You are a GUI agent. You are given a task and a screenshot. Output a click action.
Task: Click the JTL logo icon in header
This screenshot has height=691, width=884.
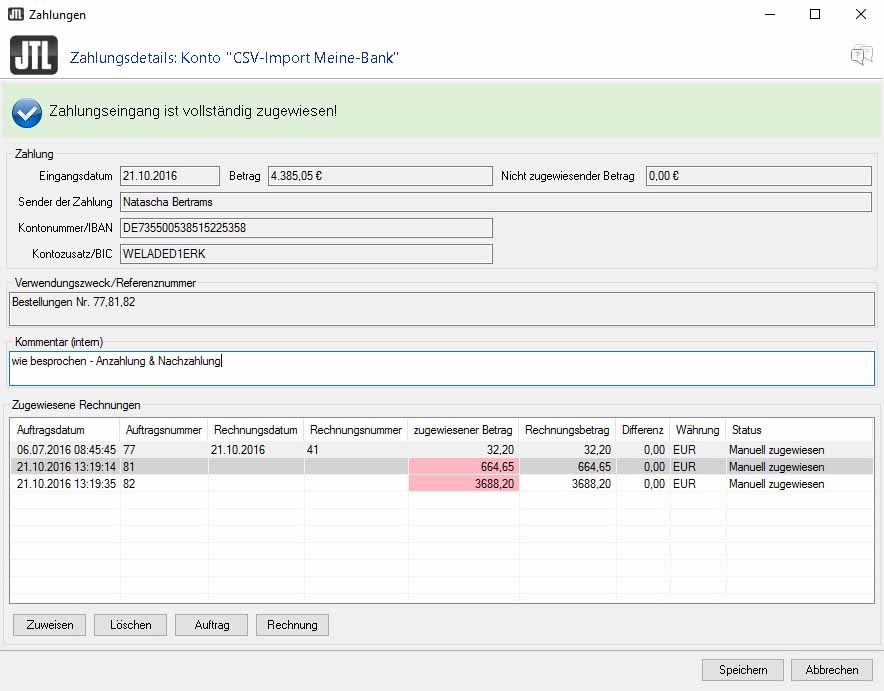33,55
